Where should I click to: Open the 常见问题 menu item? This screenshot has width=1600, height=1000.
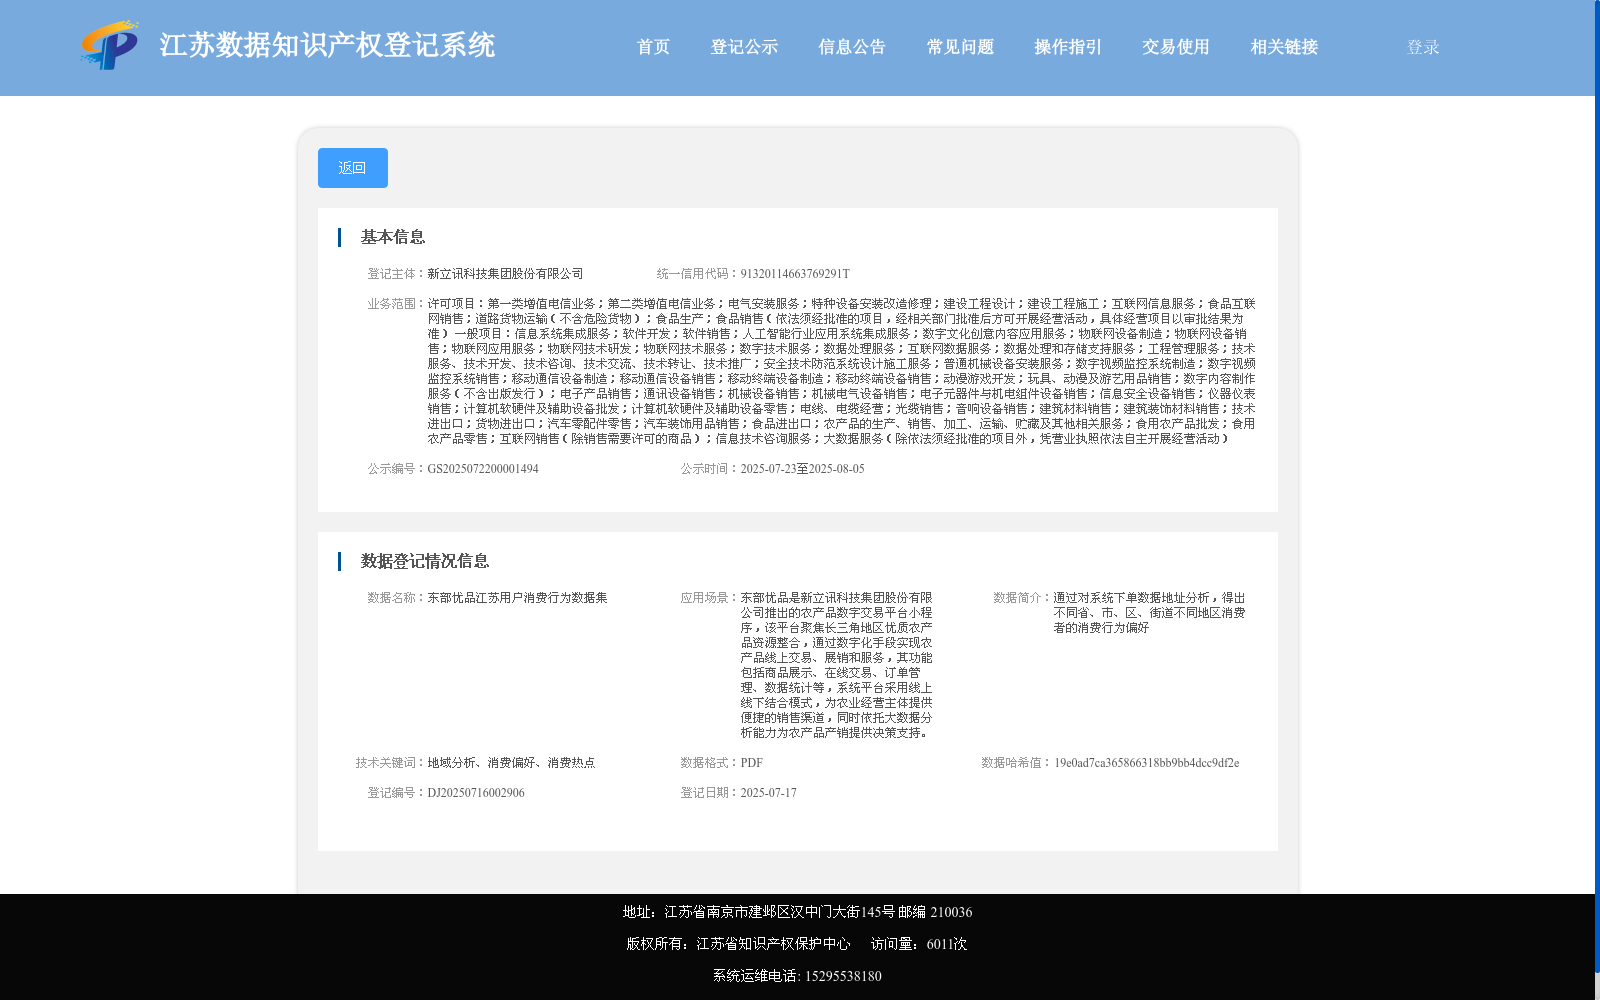tap(960, 47)
